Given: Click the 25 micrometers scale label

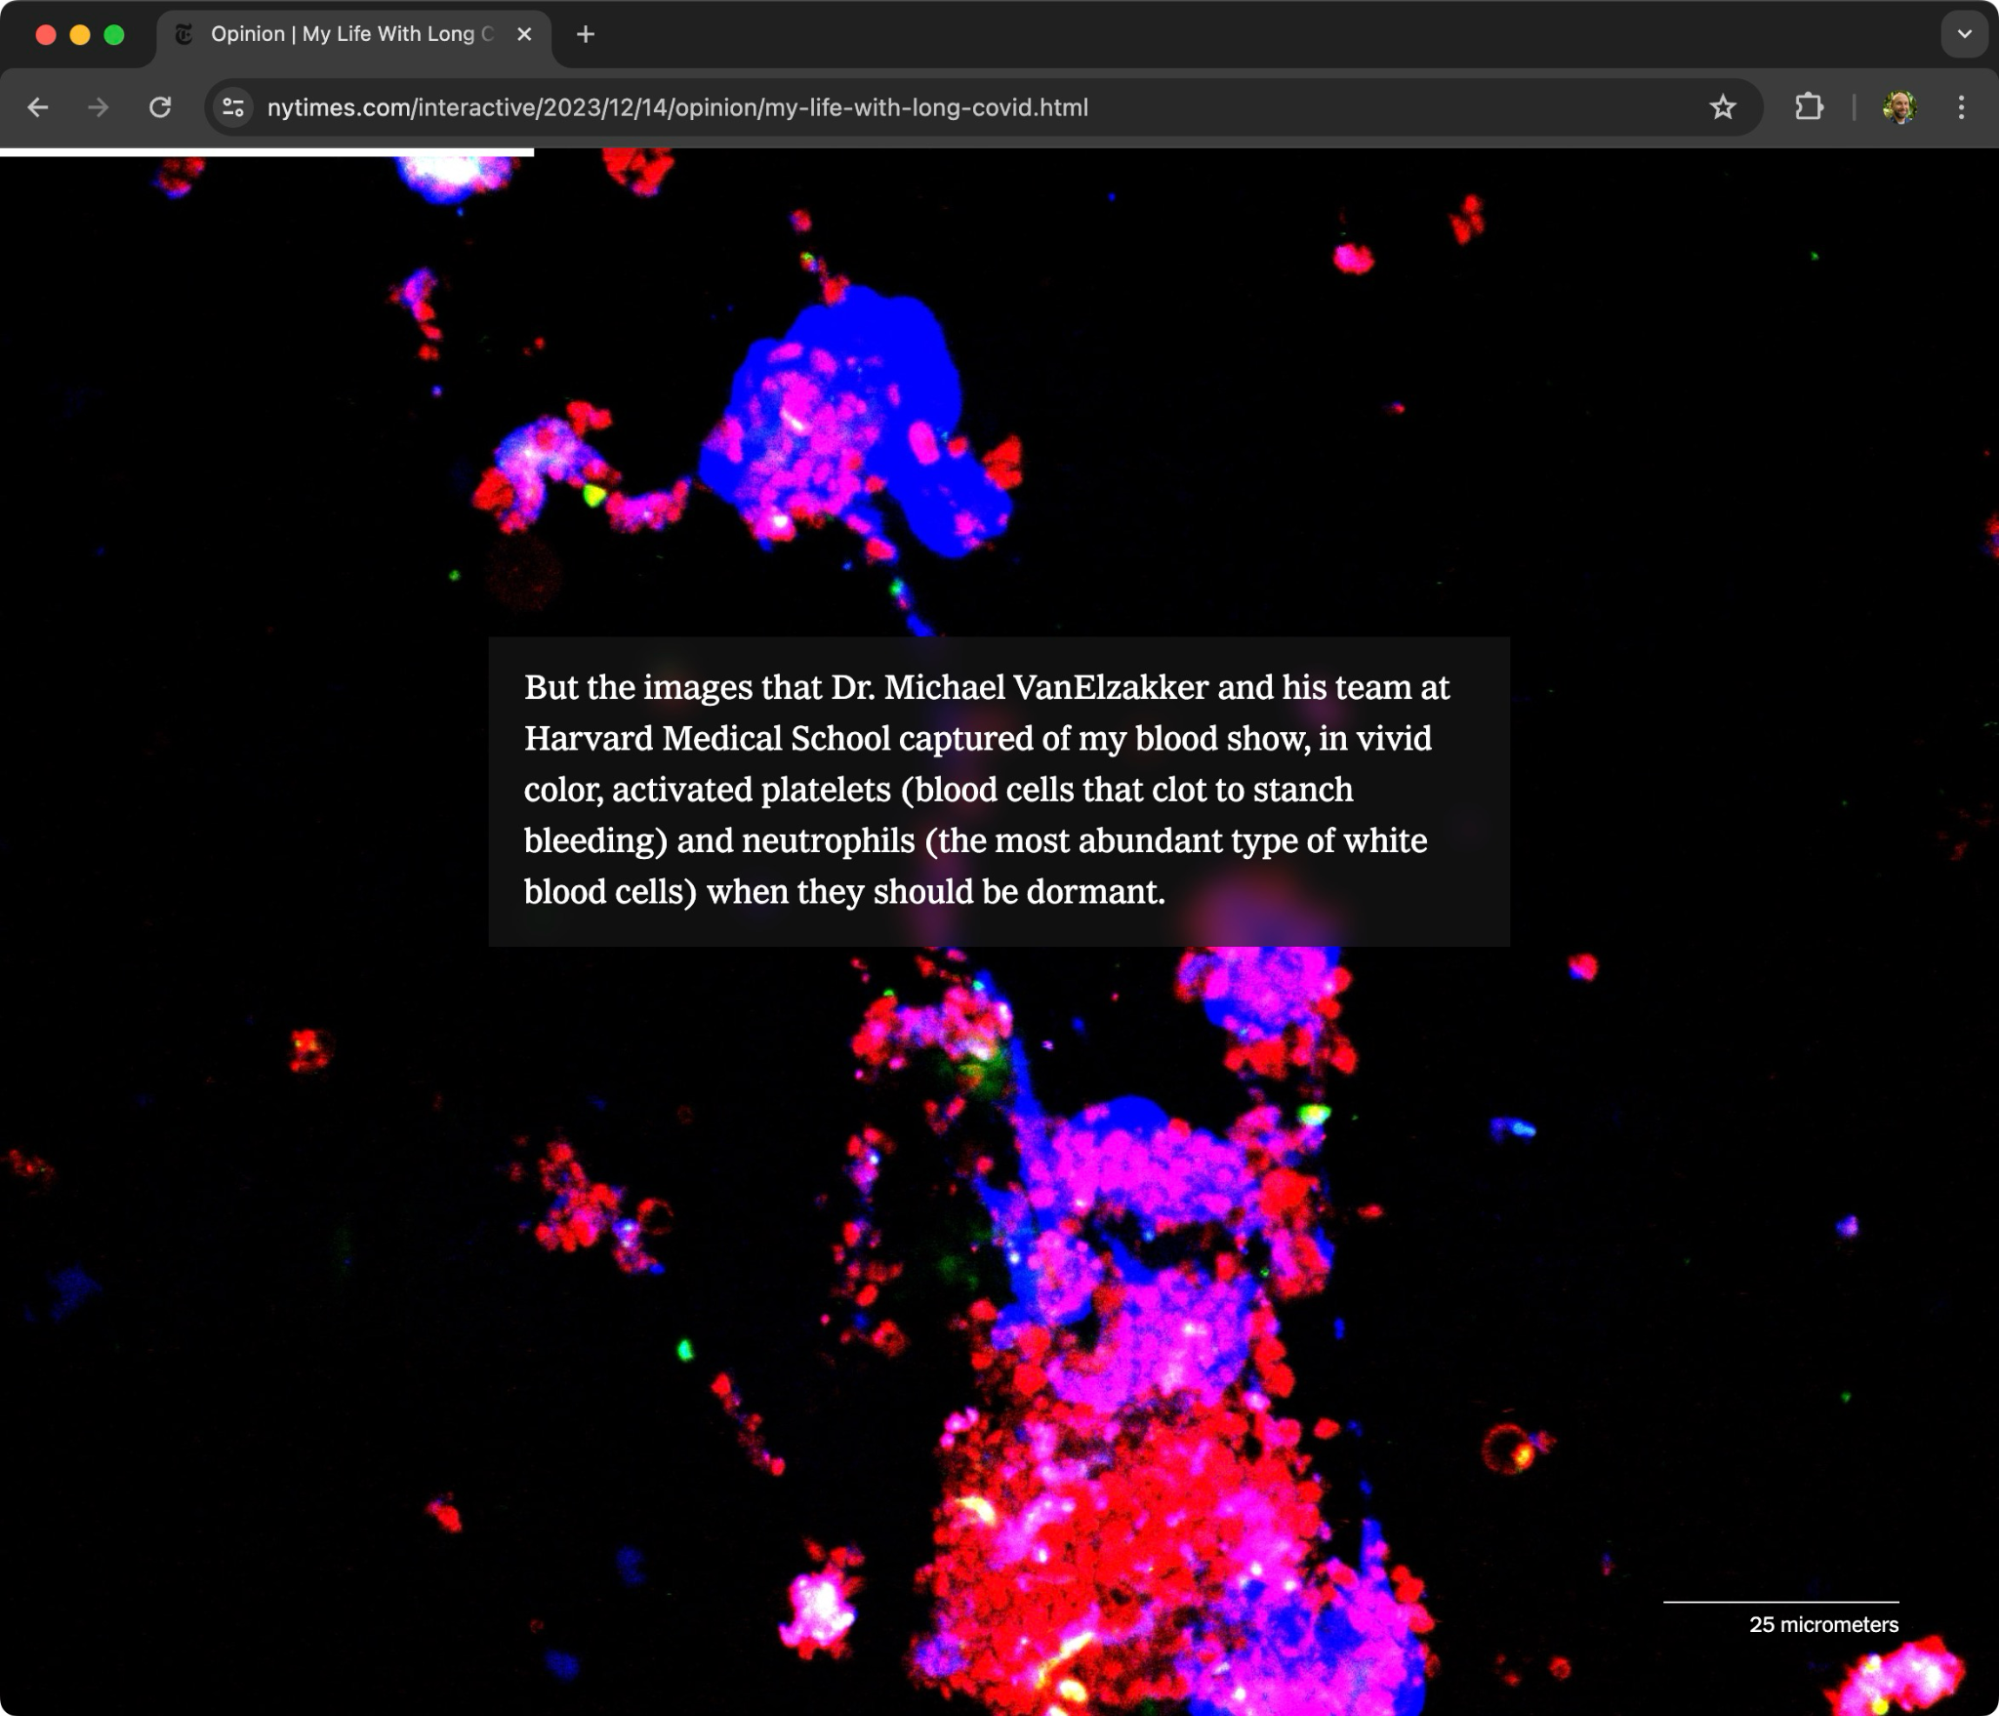Looking at the screenshot, I should [1823, 1624].
